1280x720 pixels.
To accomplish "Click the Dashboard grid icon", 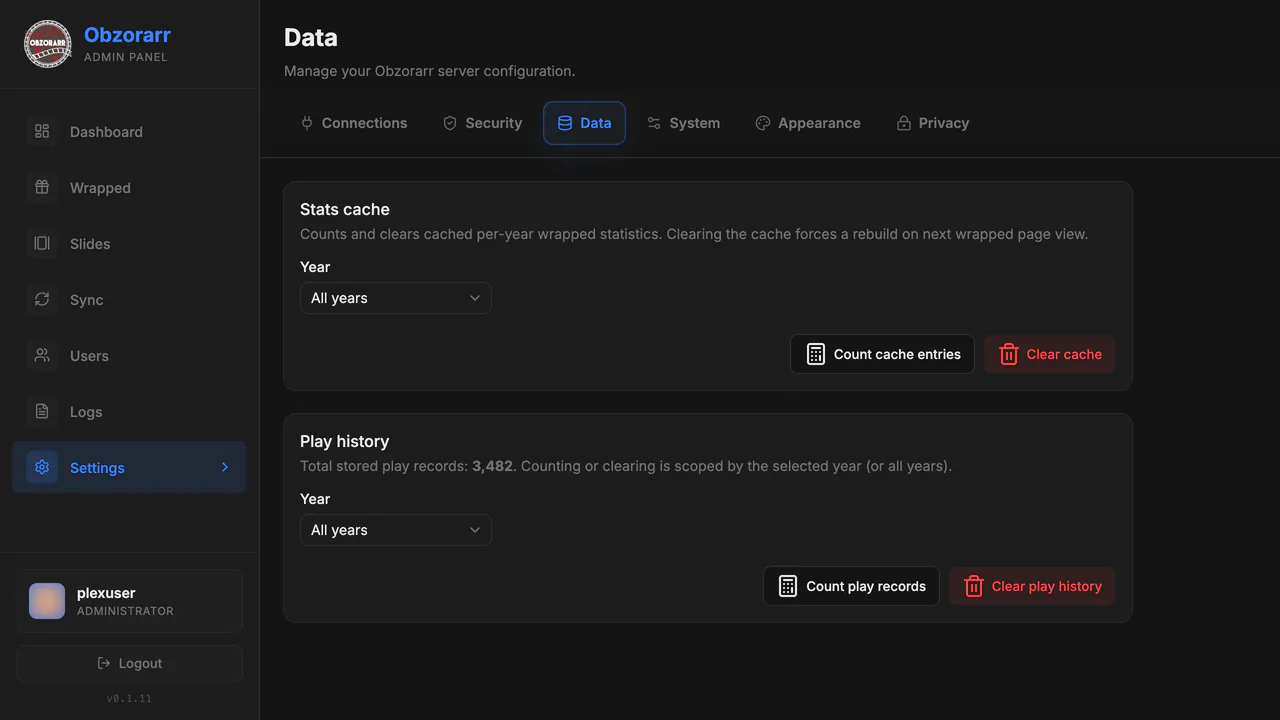I will coord(42,131).
